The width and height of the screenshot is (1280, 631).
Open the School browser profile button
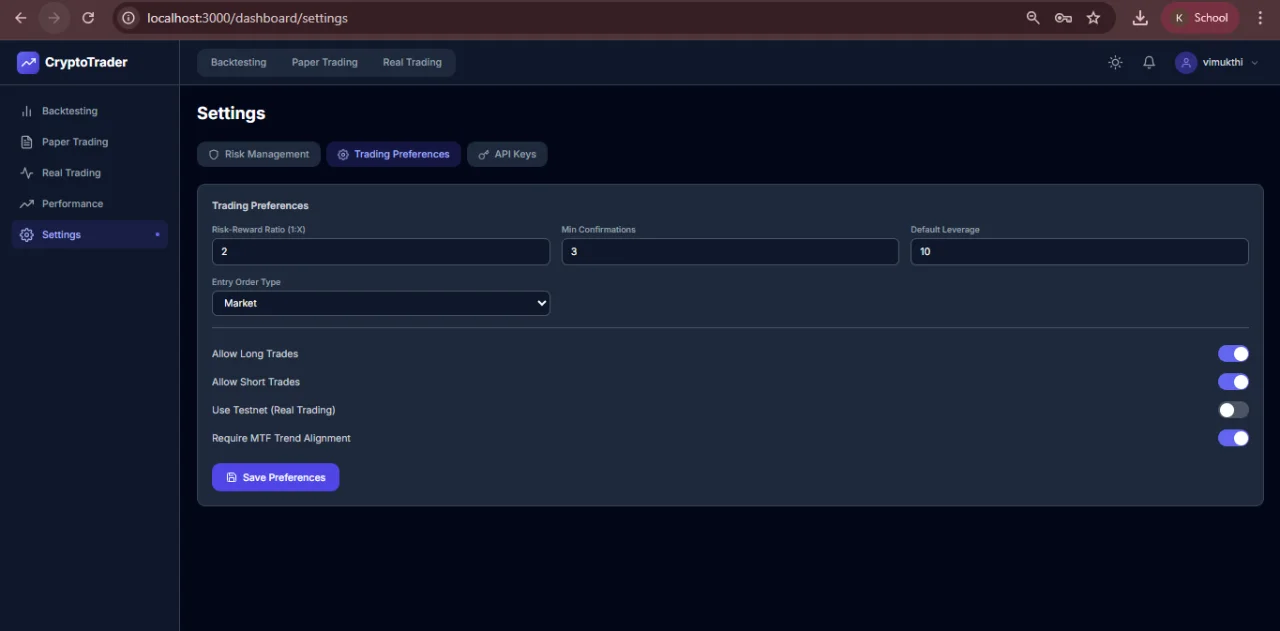[1200, 18]
